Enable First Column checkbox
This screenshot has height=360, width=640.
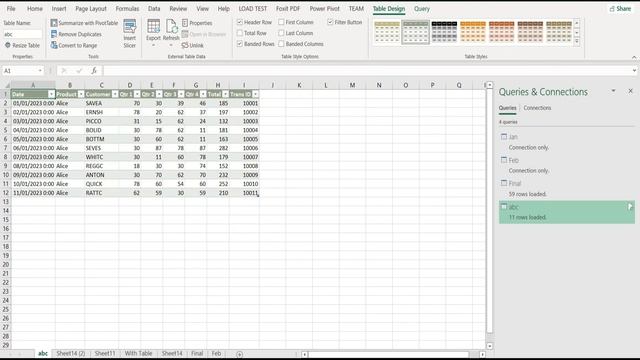click(281, 22)
